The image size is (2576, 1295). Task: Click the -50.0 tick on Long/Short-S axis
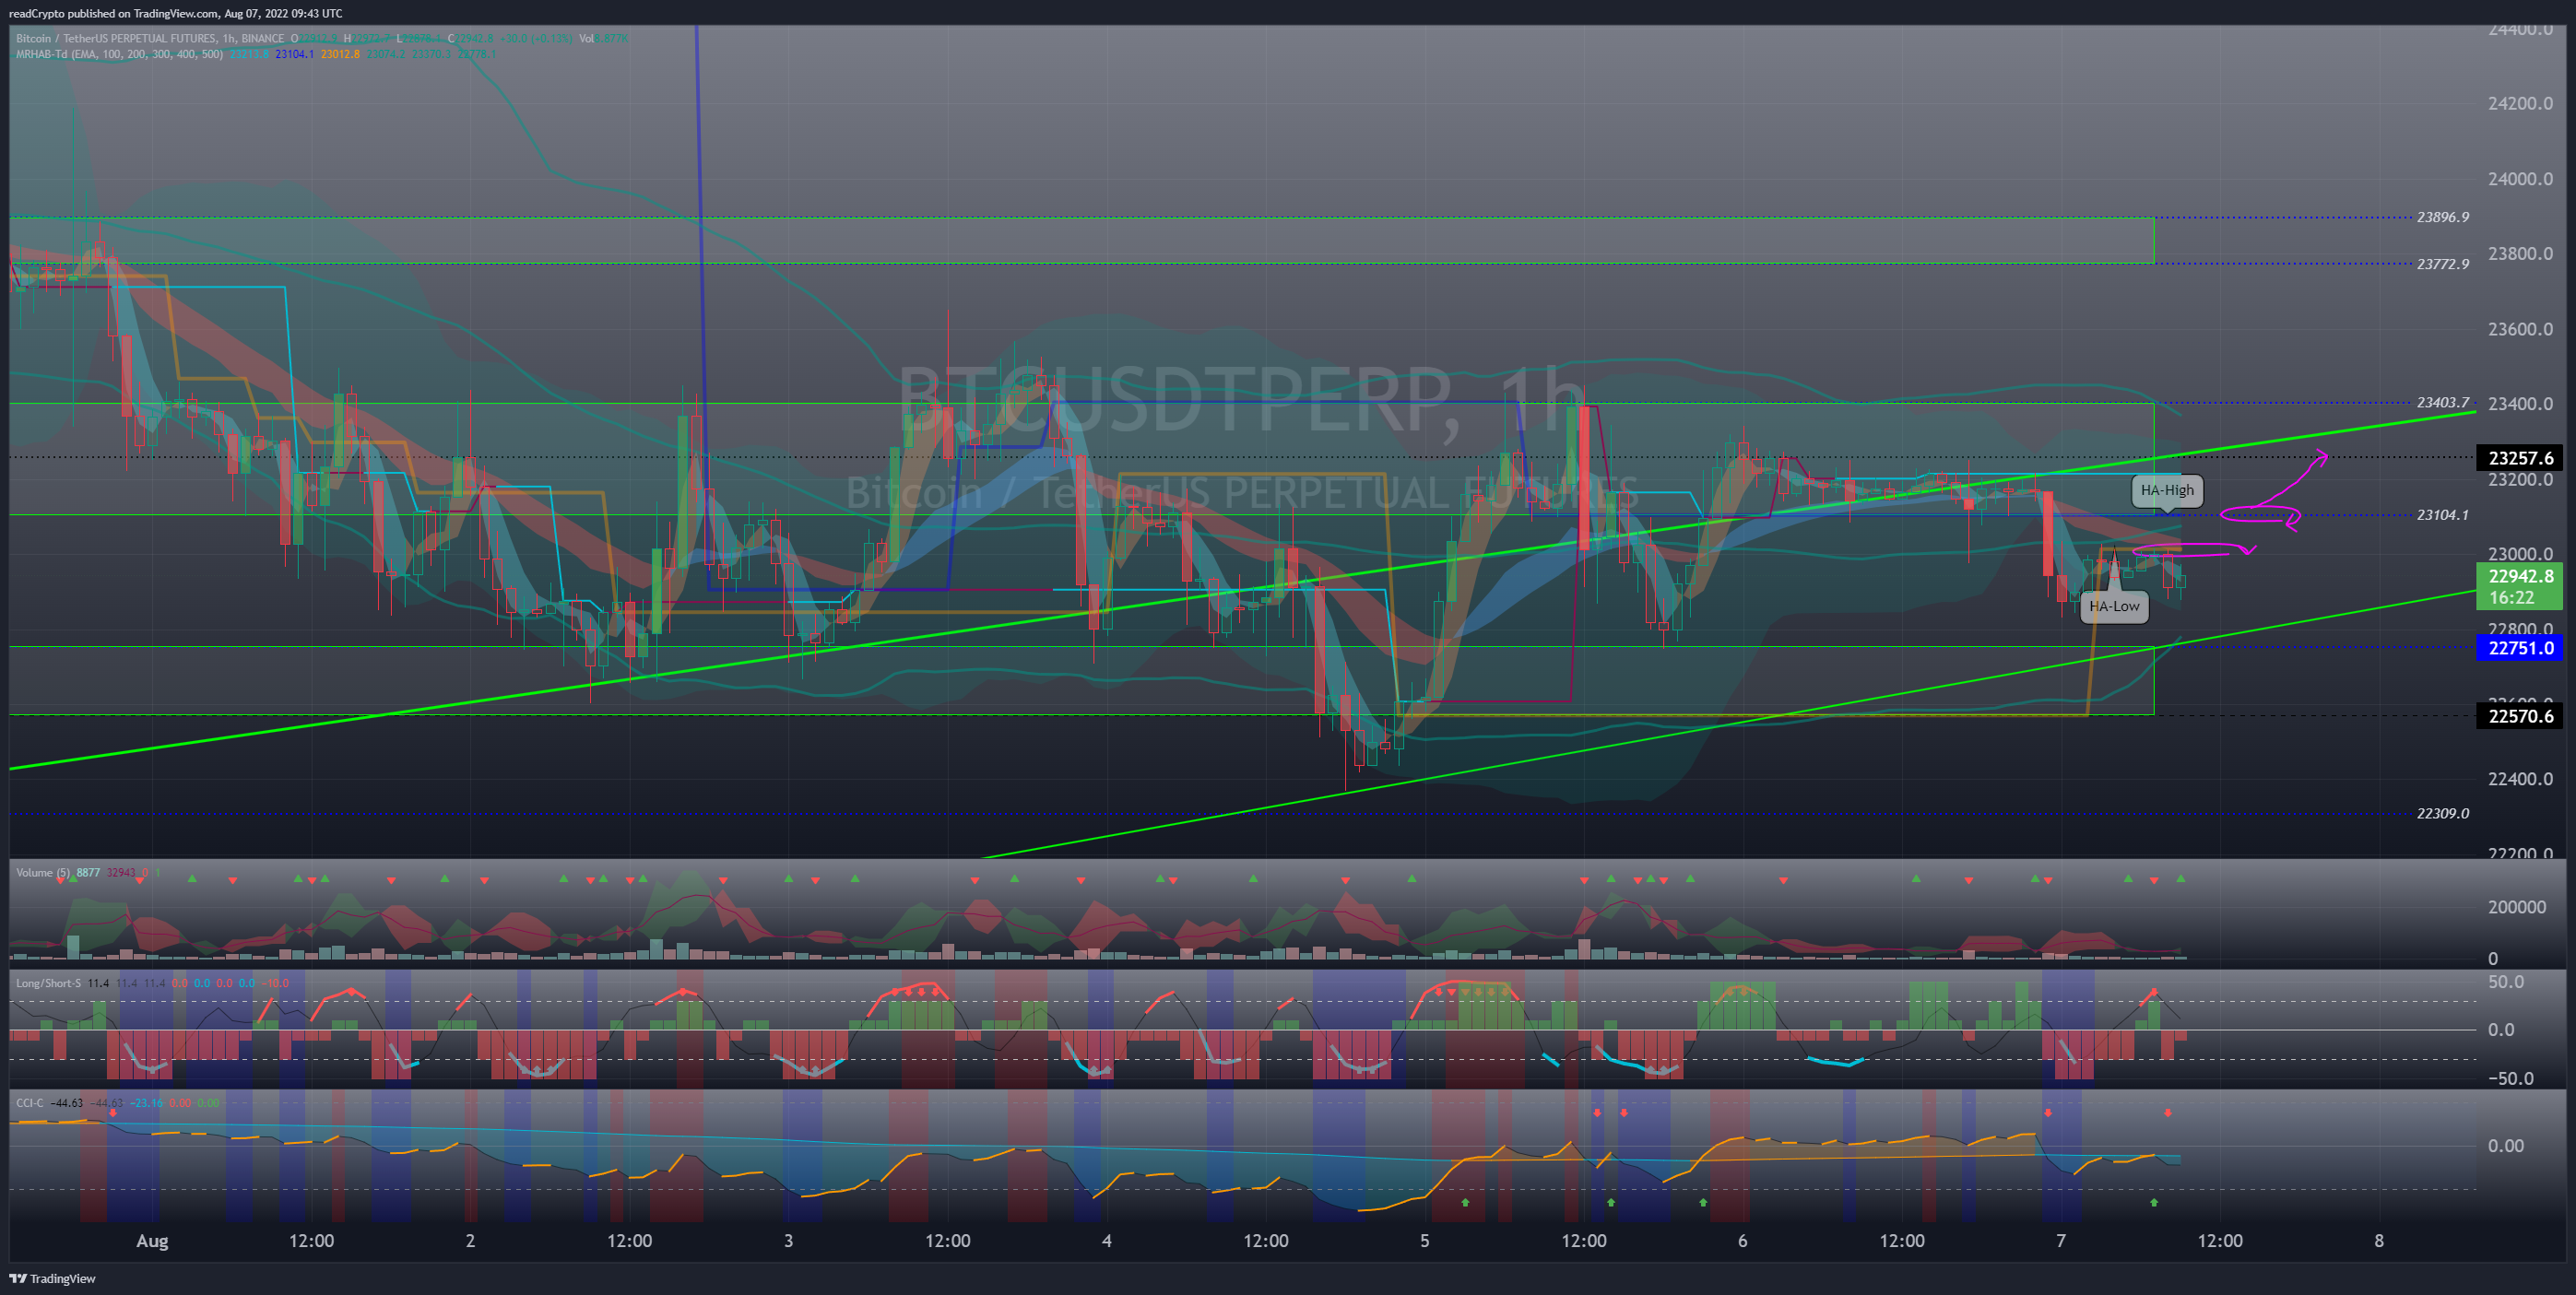click(2510, 1078)
